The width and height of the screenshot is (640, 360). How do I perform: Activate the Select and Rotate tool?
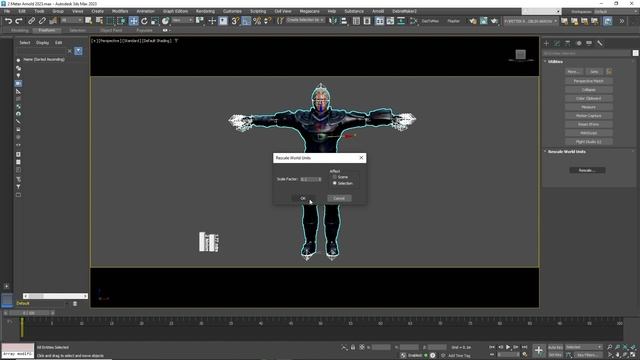point(144,21)
